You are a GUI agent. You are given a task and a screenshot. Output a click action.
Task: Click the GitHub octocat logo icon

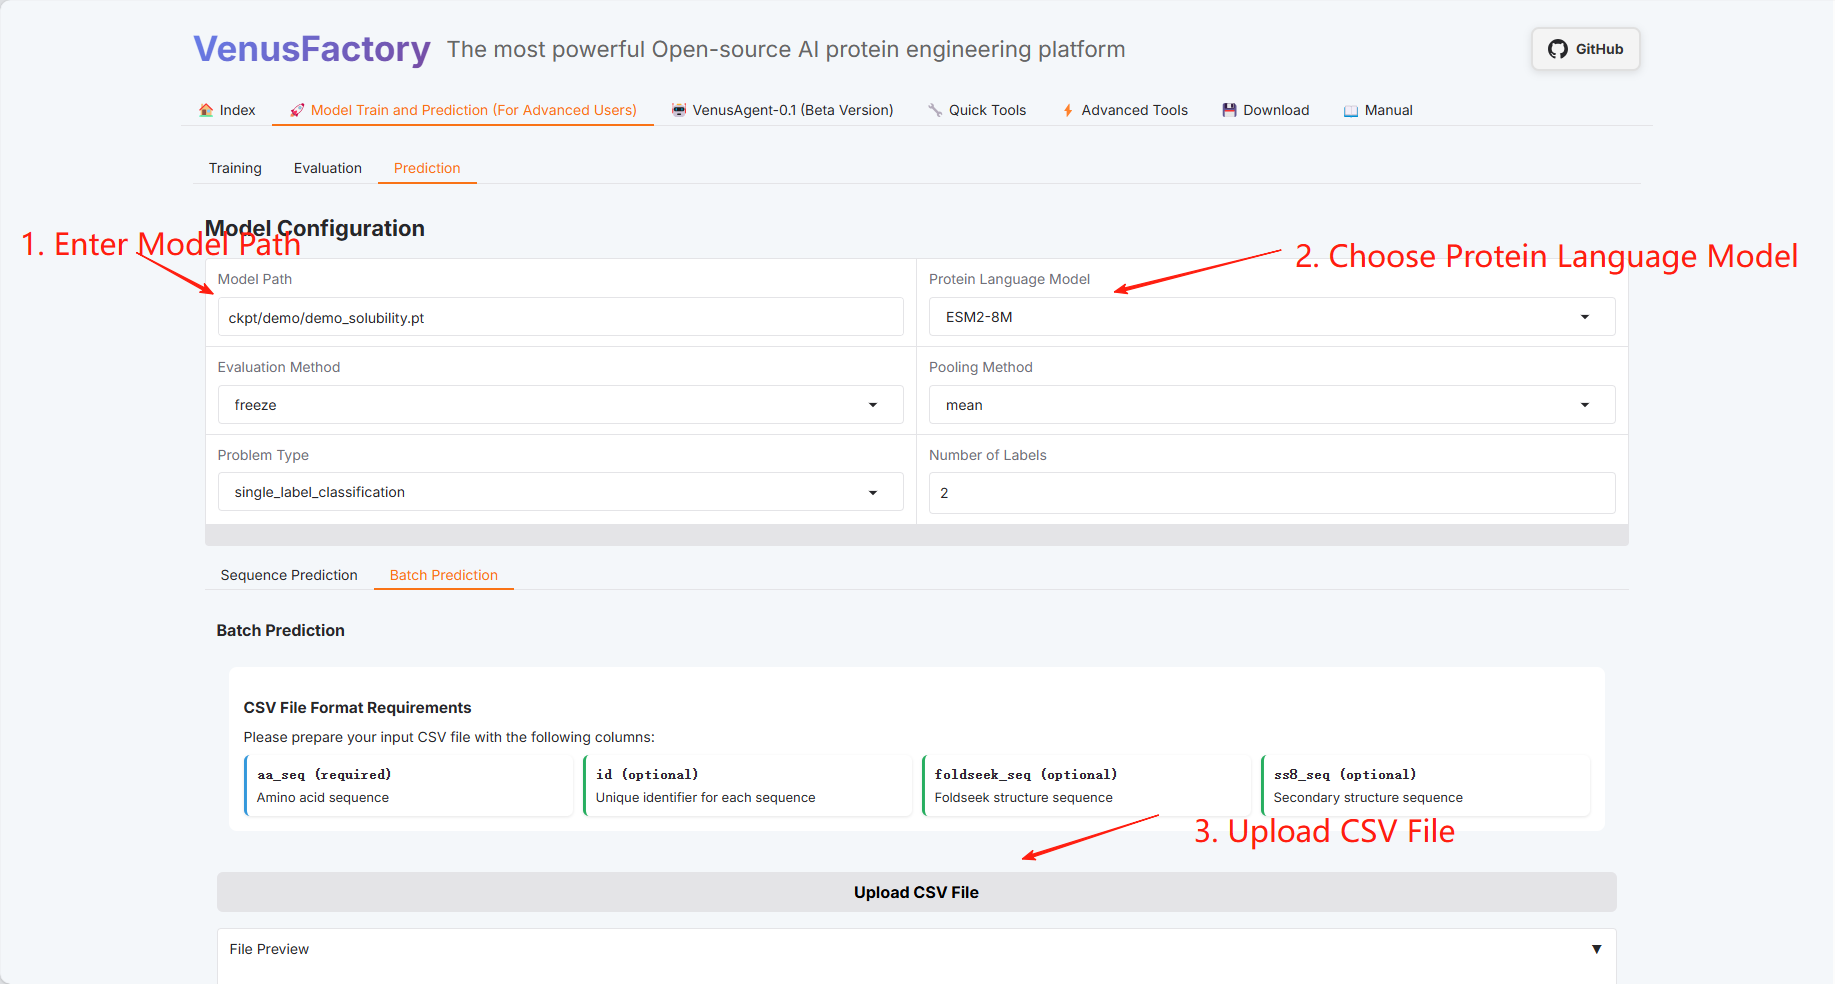pos(1557,49)
